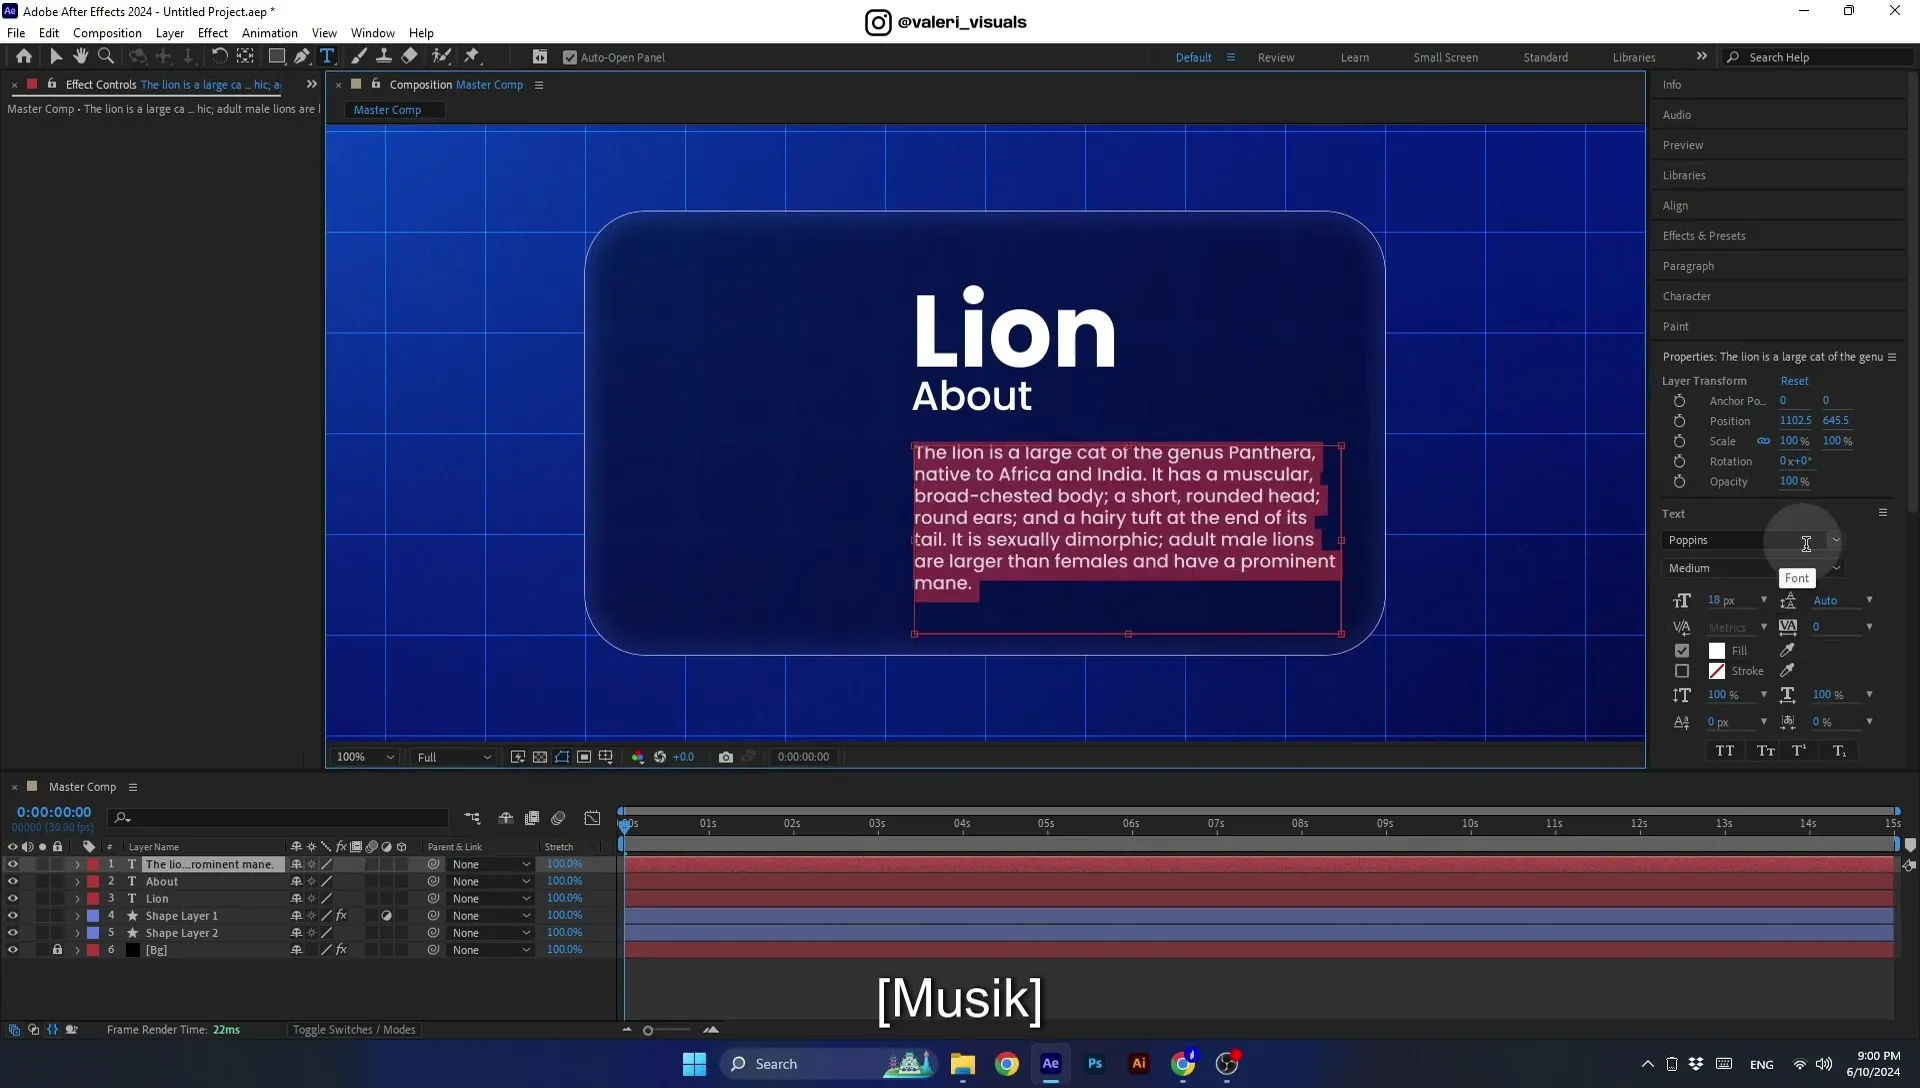The image size is (1920, 1088).
Task: Click the white Fill color swatch
Action: click(1717, 650)
